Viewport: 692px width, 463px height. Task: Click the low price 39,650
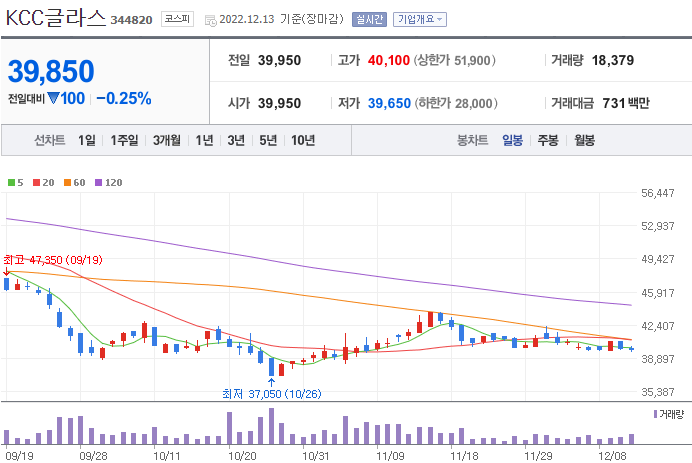pos(389,103)
